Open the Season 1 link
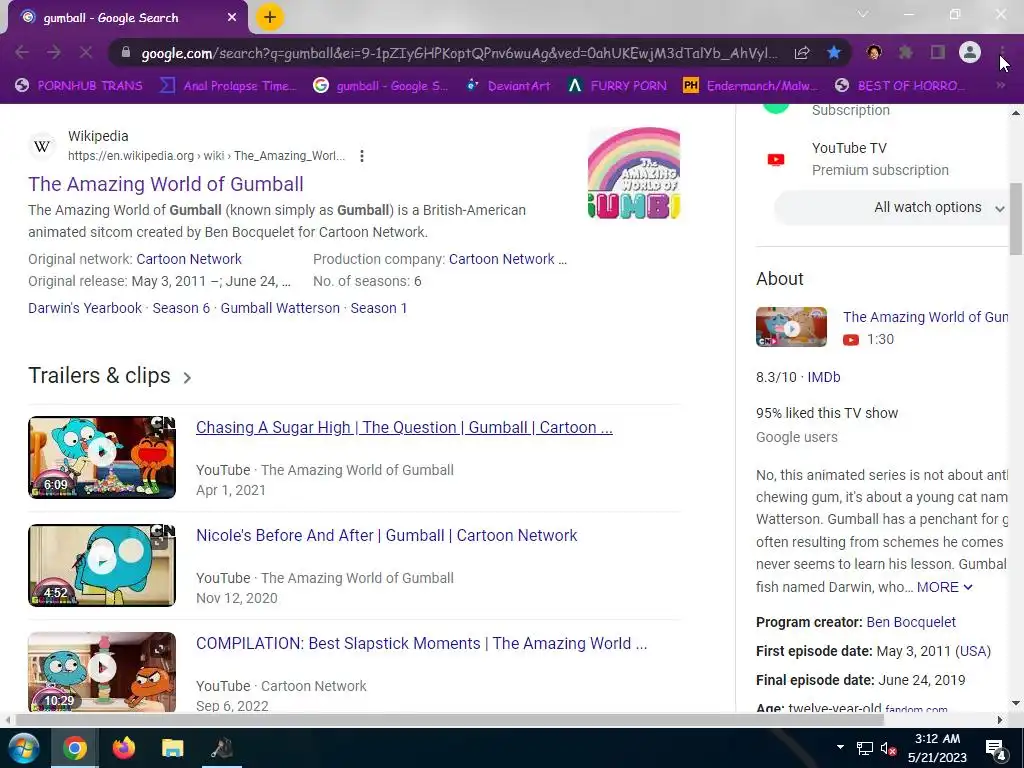This screenshot has height=768, width=1024. click(x=379, y=308)
